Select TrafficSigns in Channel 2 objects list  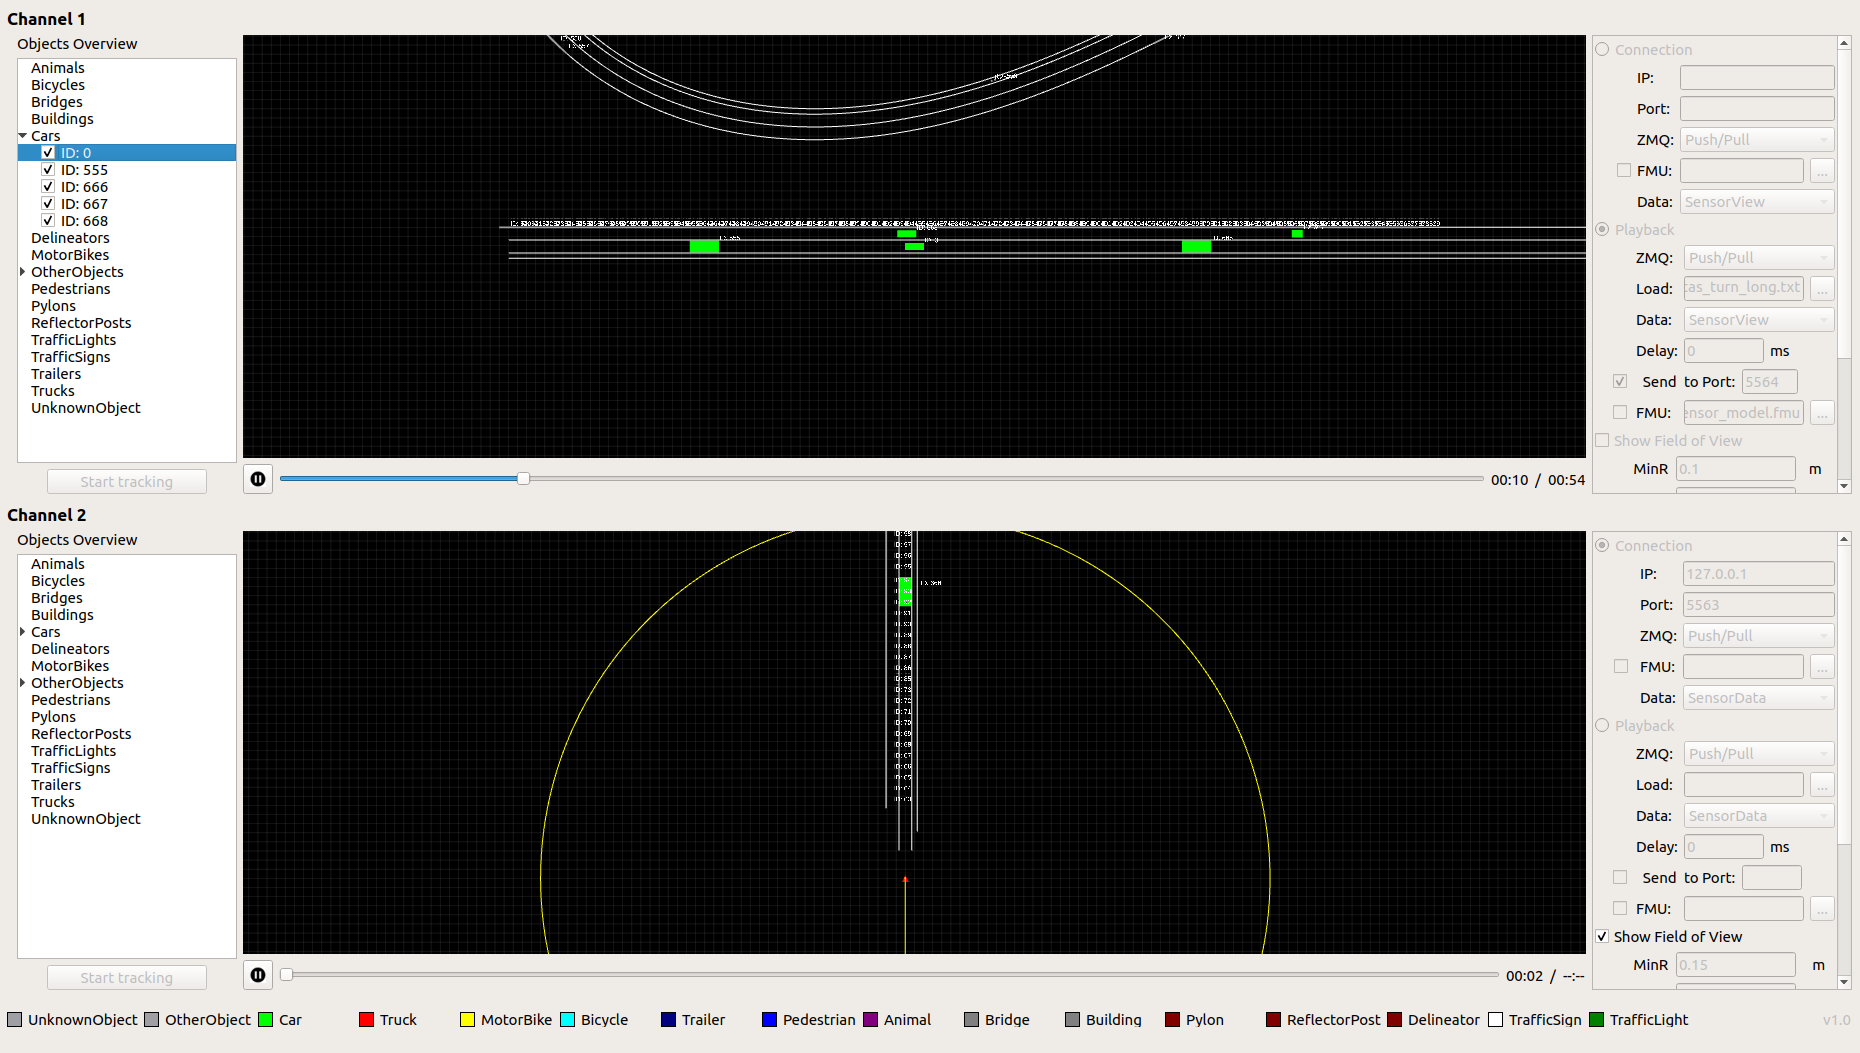click(71, 768)
